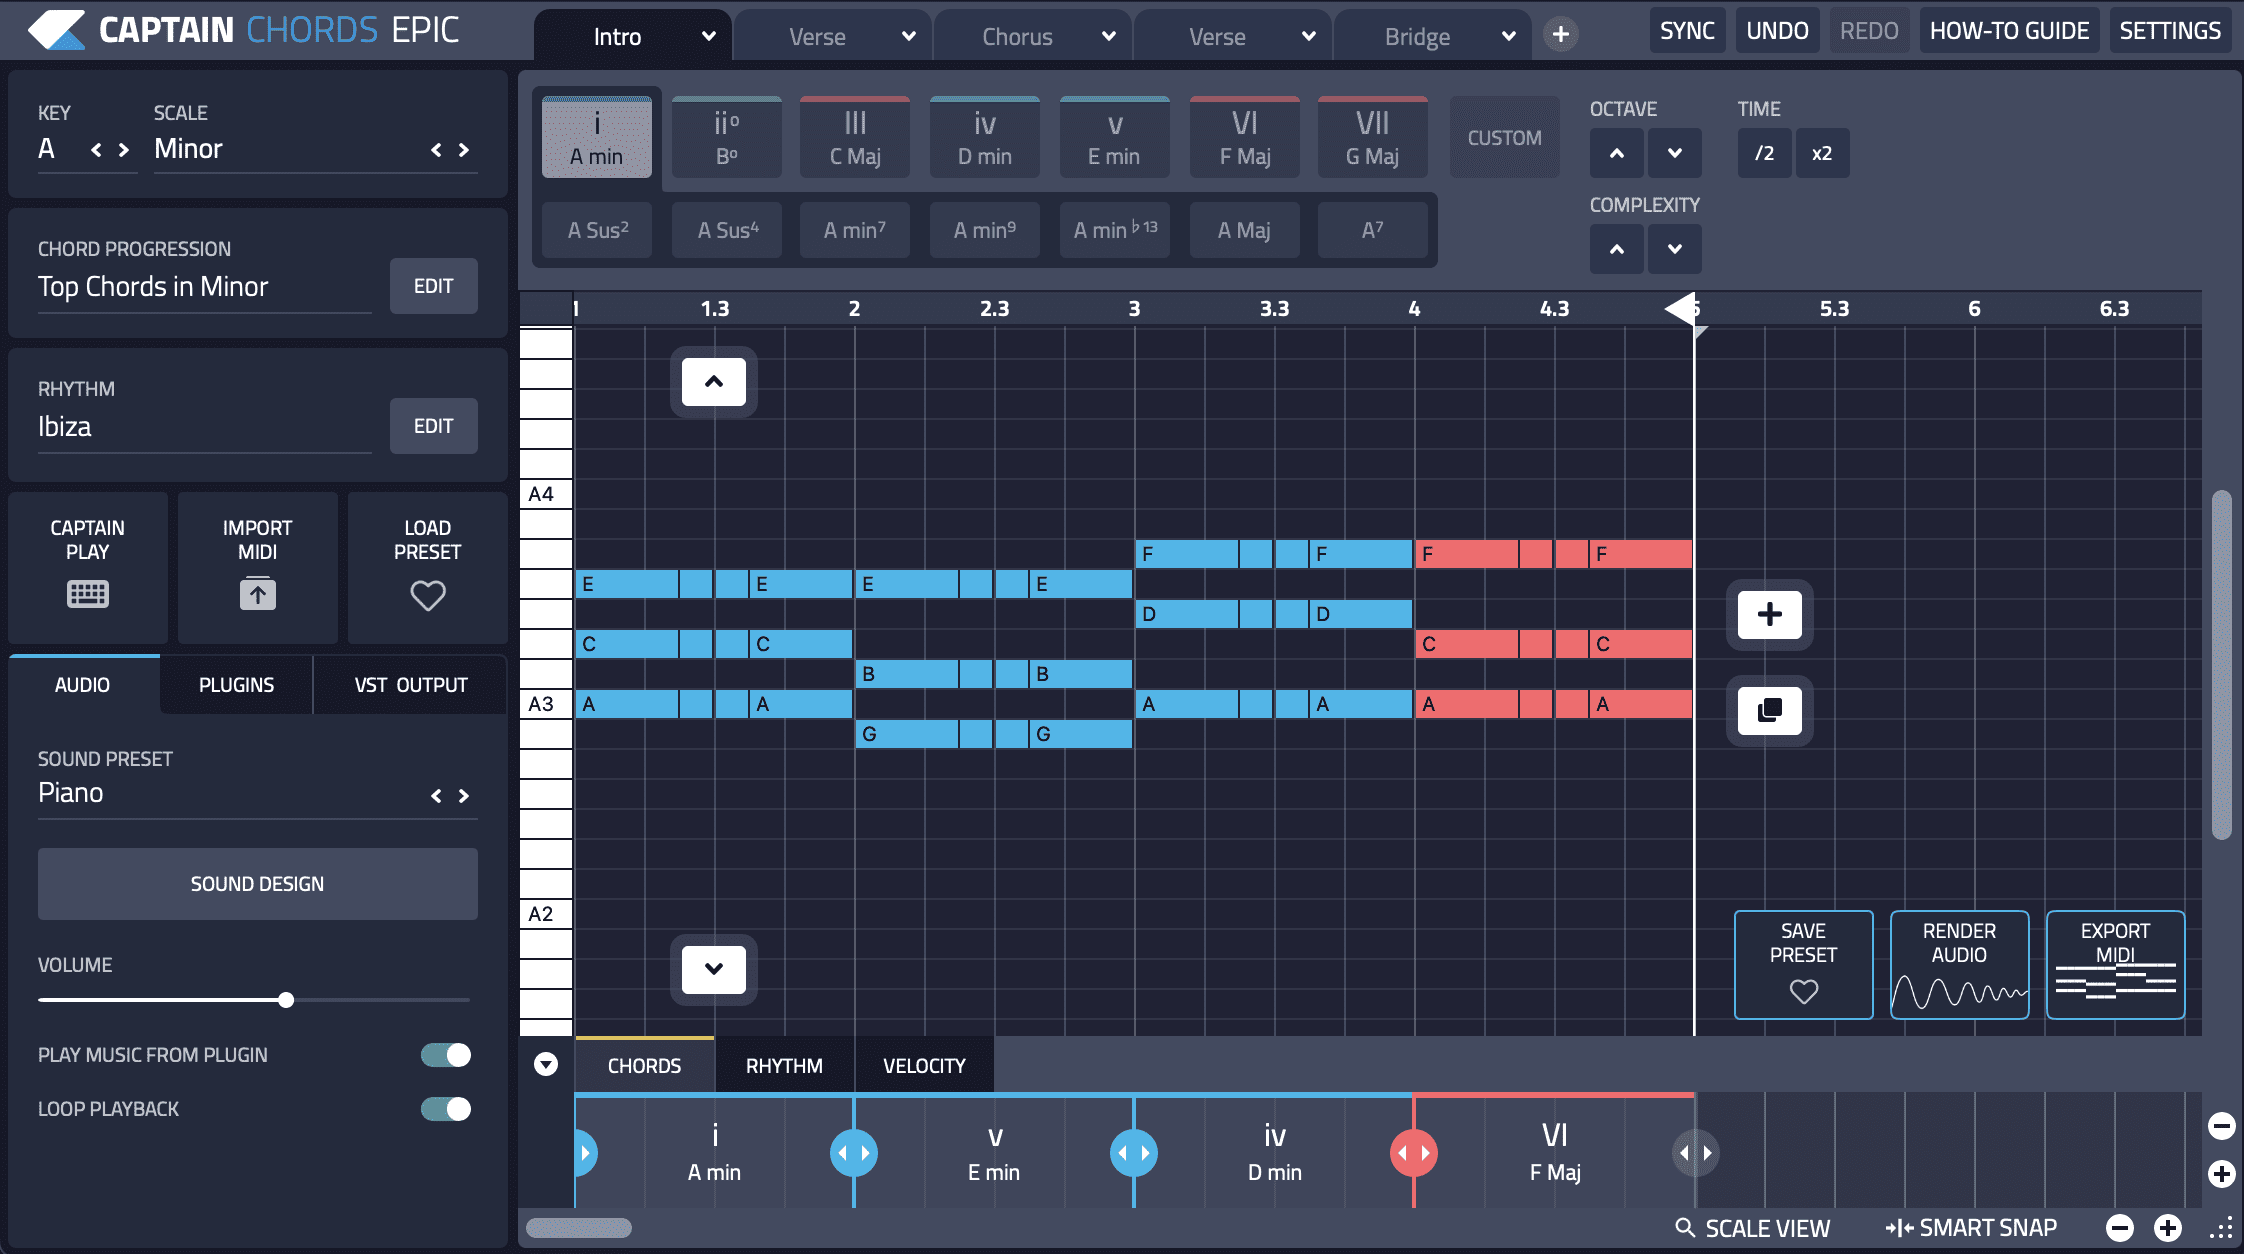Toggle the Smart Snap option
This screenshot has width=2244, height=1254.
[x=1970, y=1228]
